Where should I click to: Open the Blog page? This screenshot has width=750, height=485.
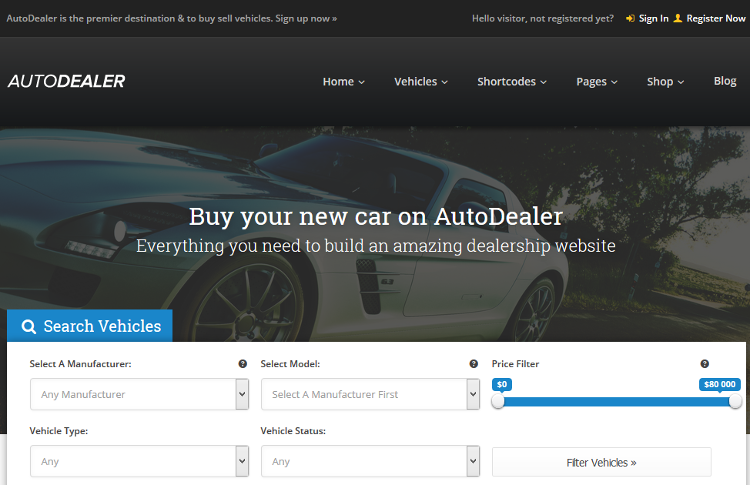(725, 81)
